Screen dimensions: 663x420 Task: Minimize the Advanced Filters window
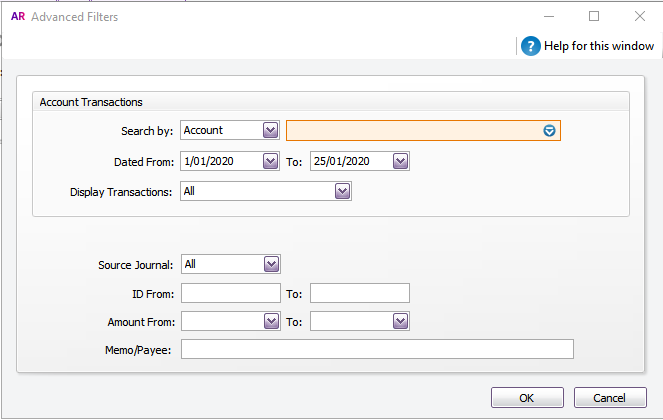click(549, 16)
